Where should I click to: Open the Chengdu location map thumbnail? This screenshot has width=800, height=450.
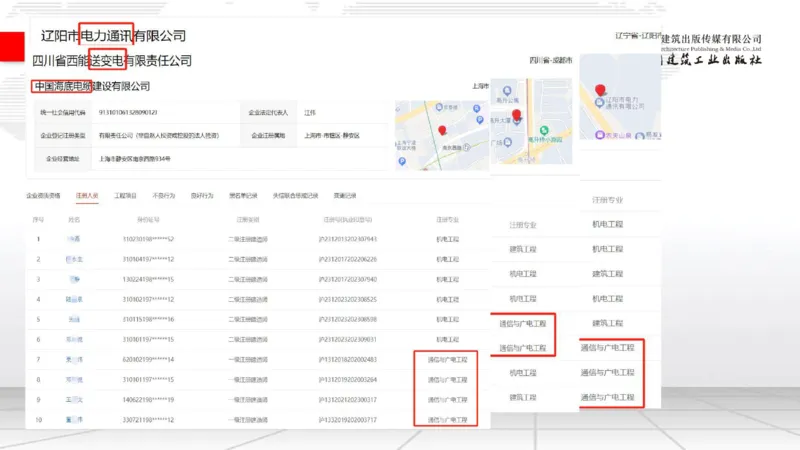[531, 121]
